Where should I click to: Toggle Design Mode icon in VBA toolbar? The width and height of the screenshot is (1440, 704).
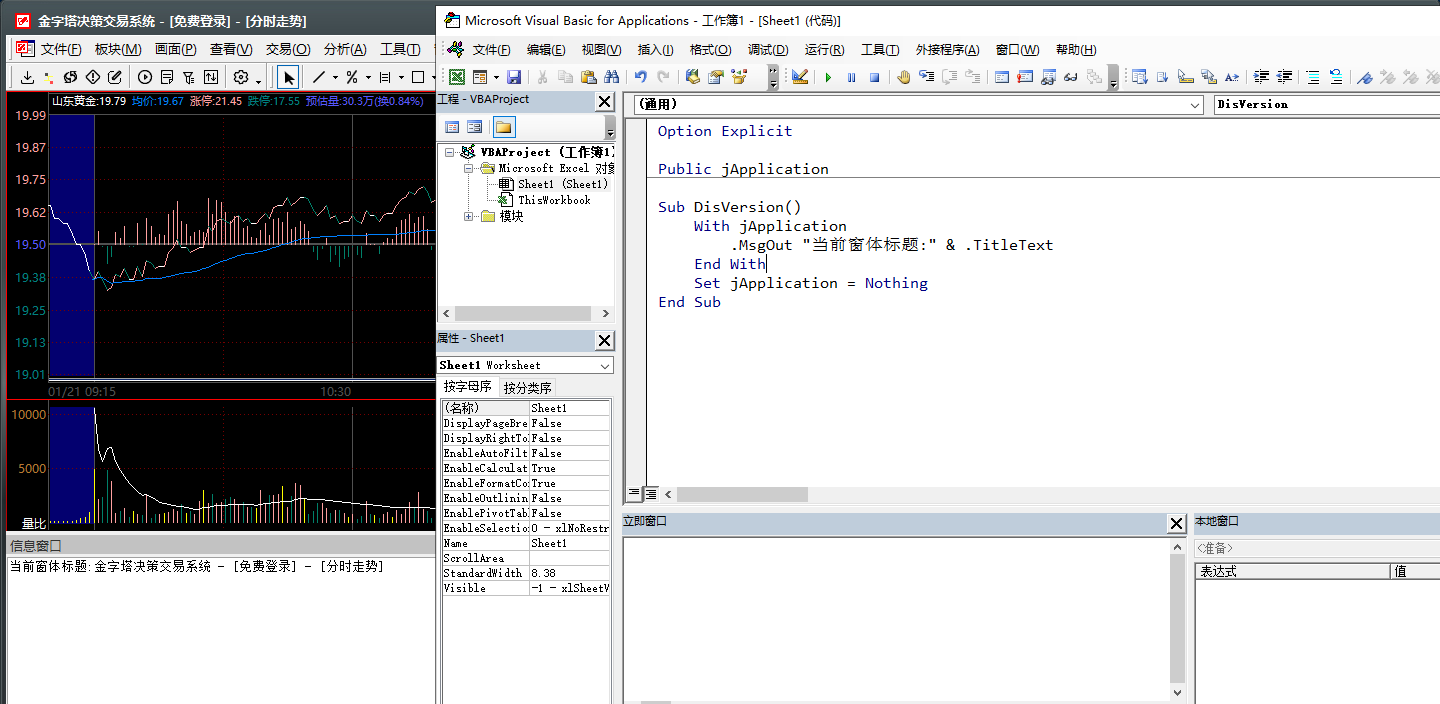799,77
